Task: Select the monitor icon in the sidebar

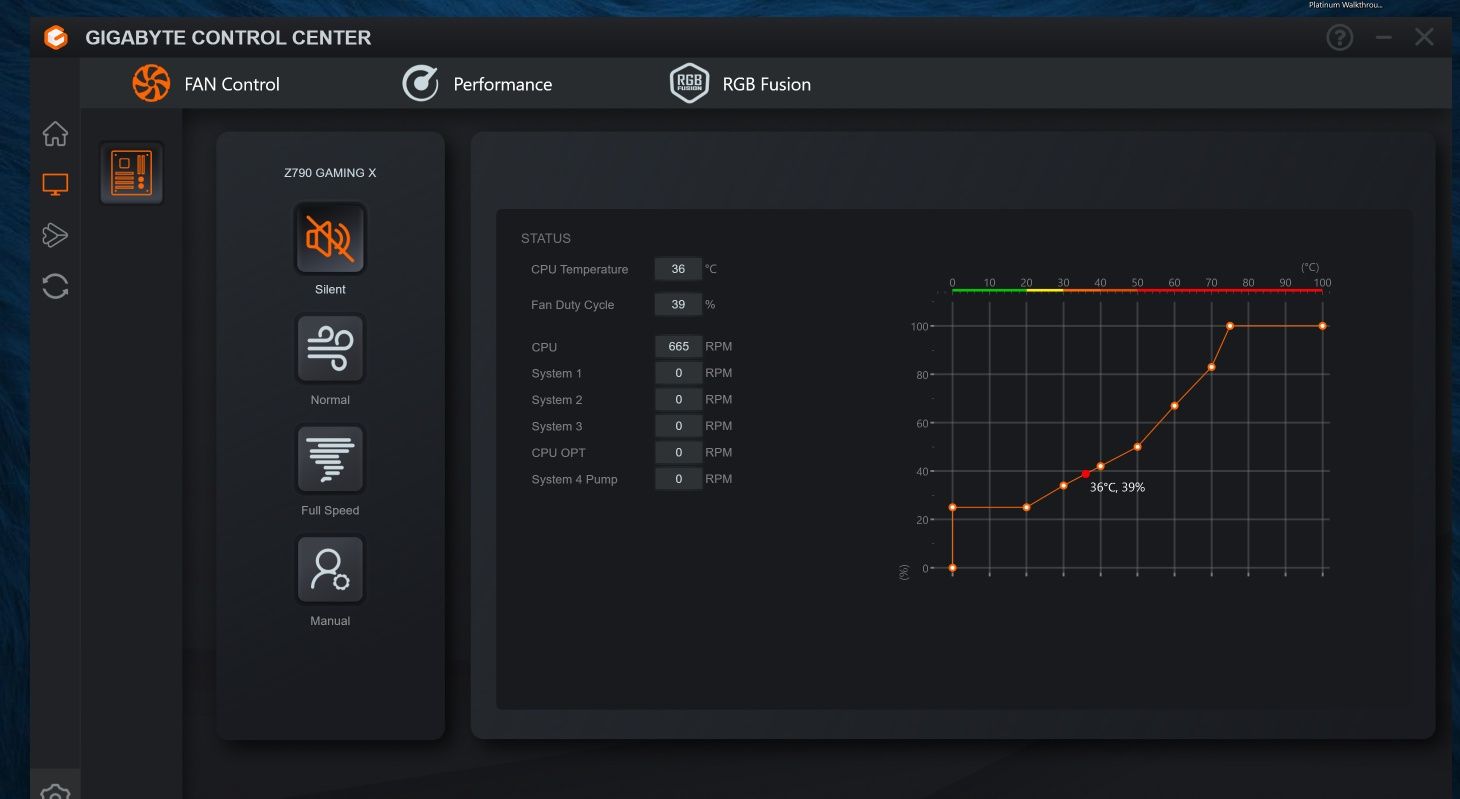Action: click(55, 185)
